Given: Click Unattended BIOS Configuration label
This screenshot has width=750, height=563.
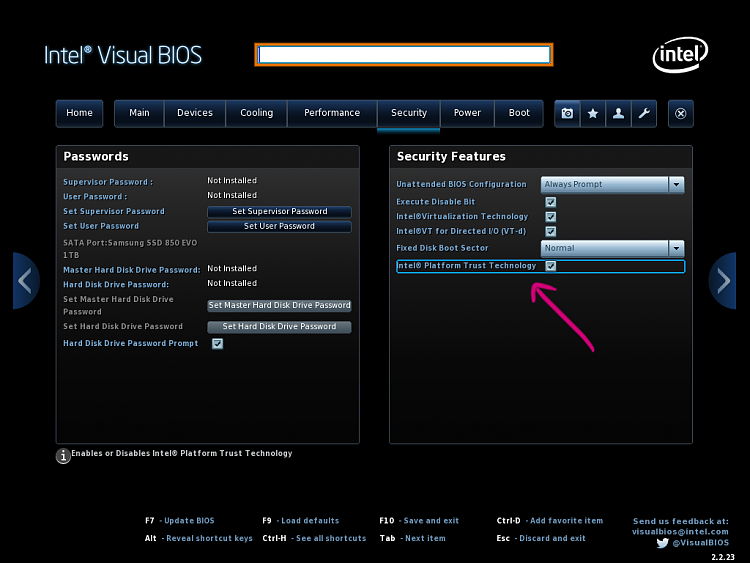Looking at the screenshot, I should click(461, 185).
